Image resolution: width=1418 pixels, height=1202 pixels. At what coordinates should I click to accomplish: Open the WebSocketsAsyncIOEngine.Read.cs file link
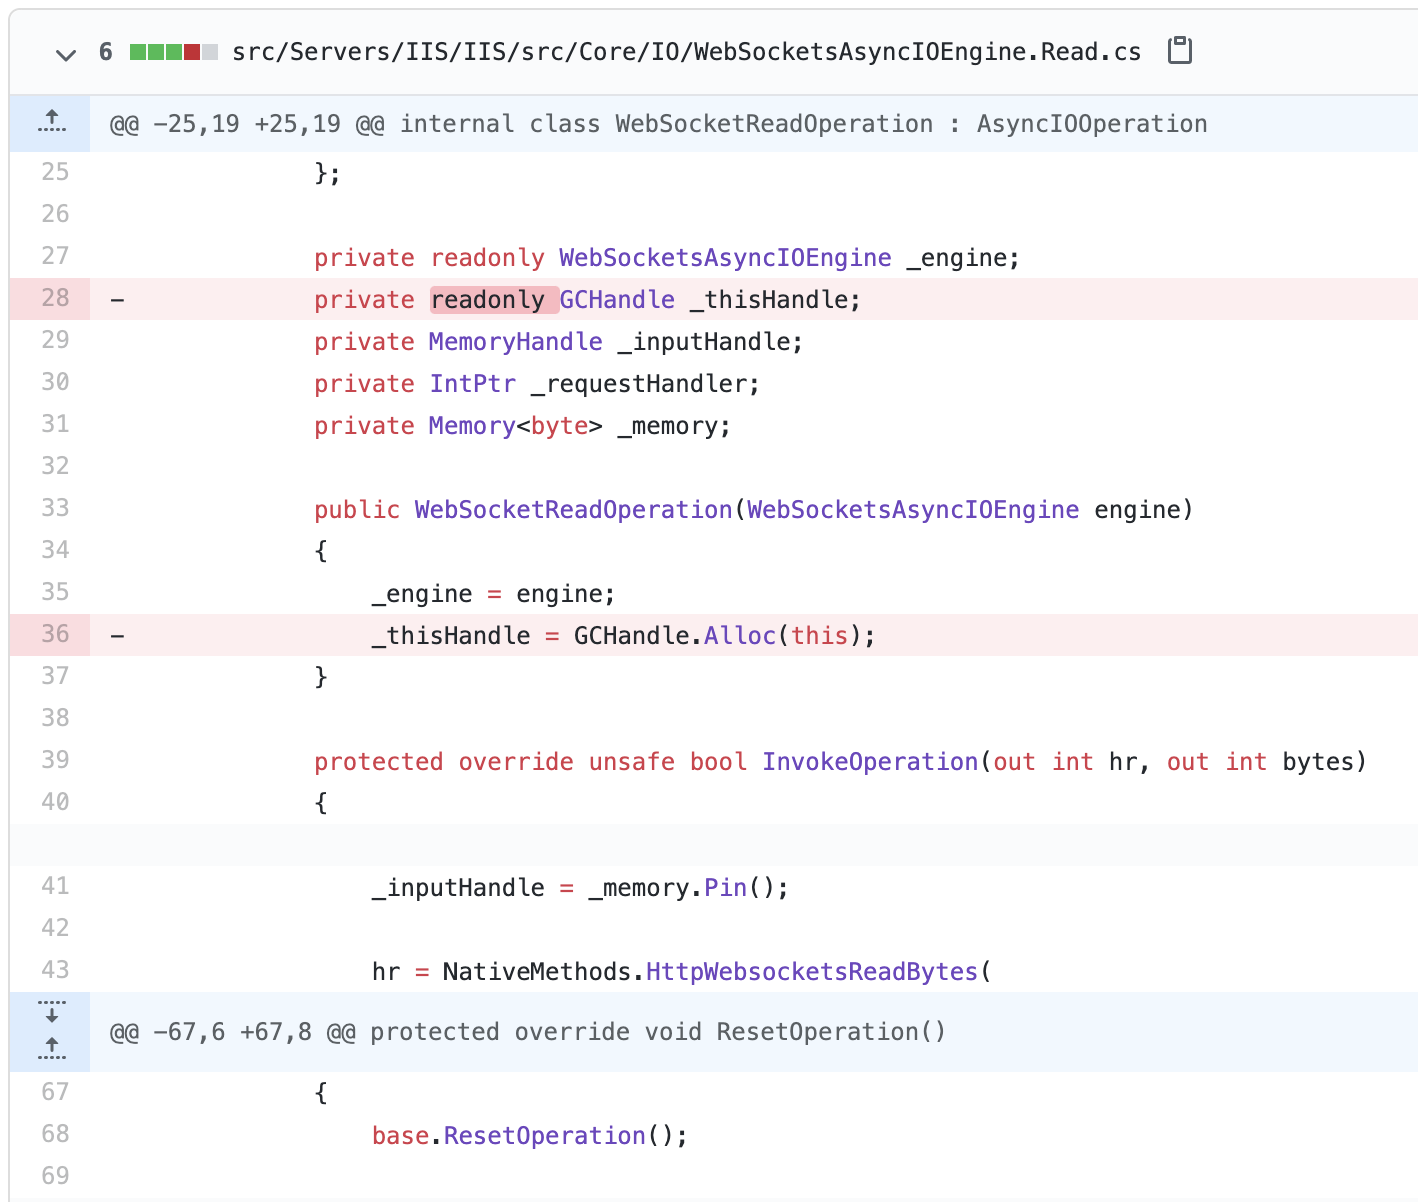687,51
